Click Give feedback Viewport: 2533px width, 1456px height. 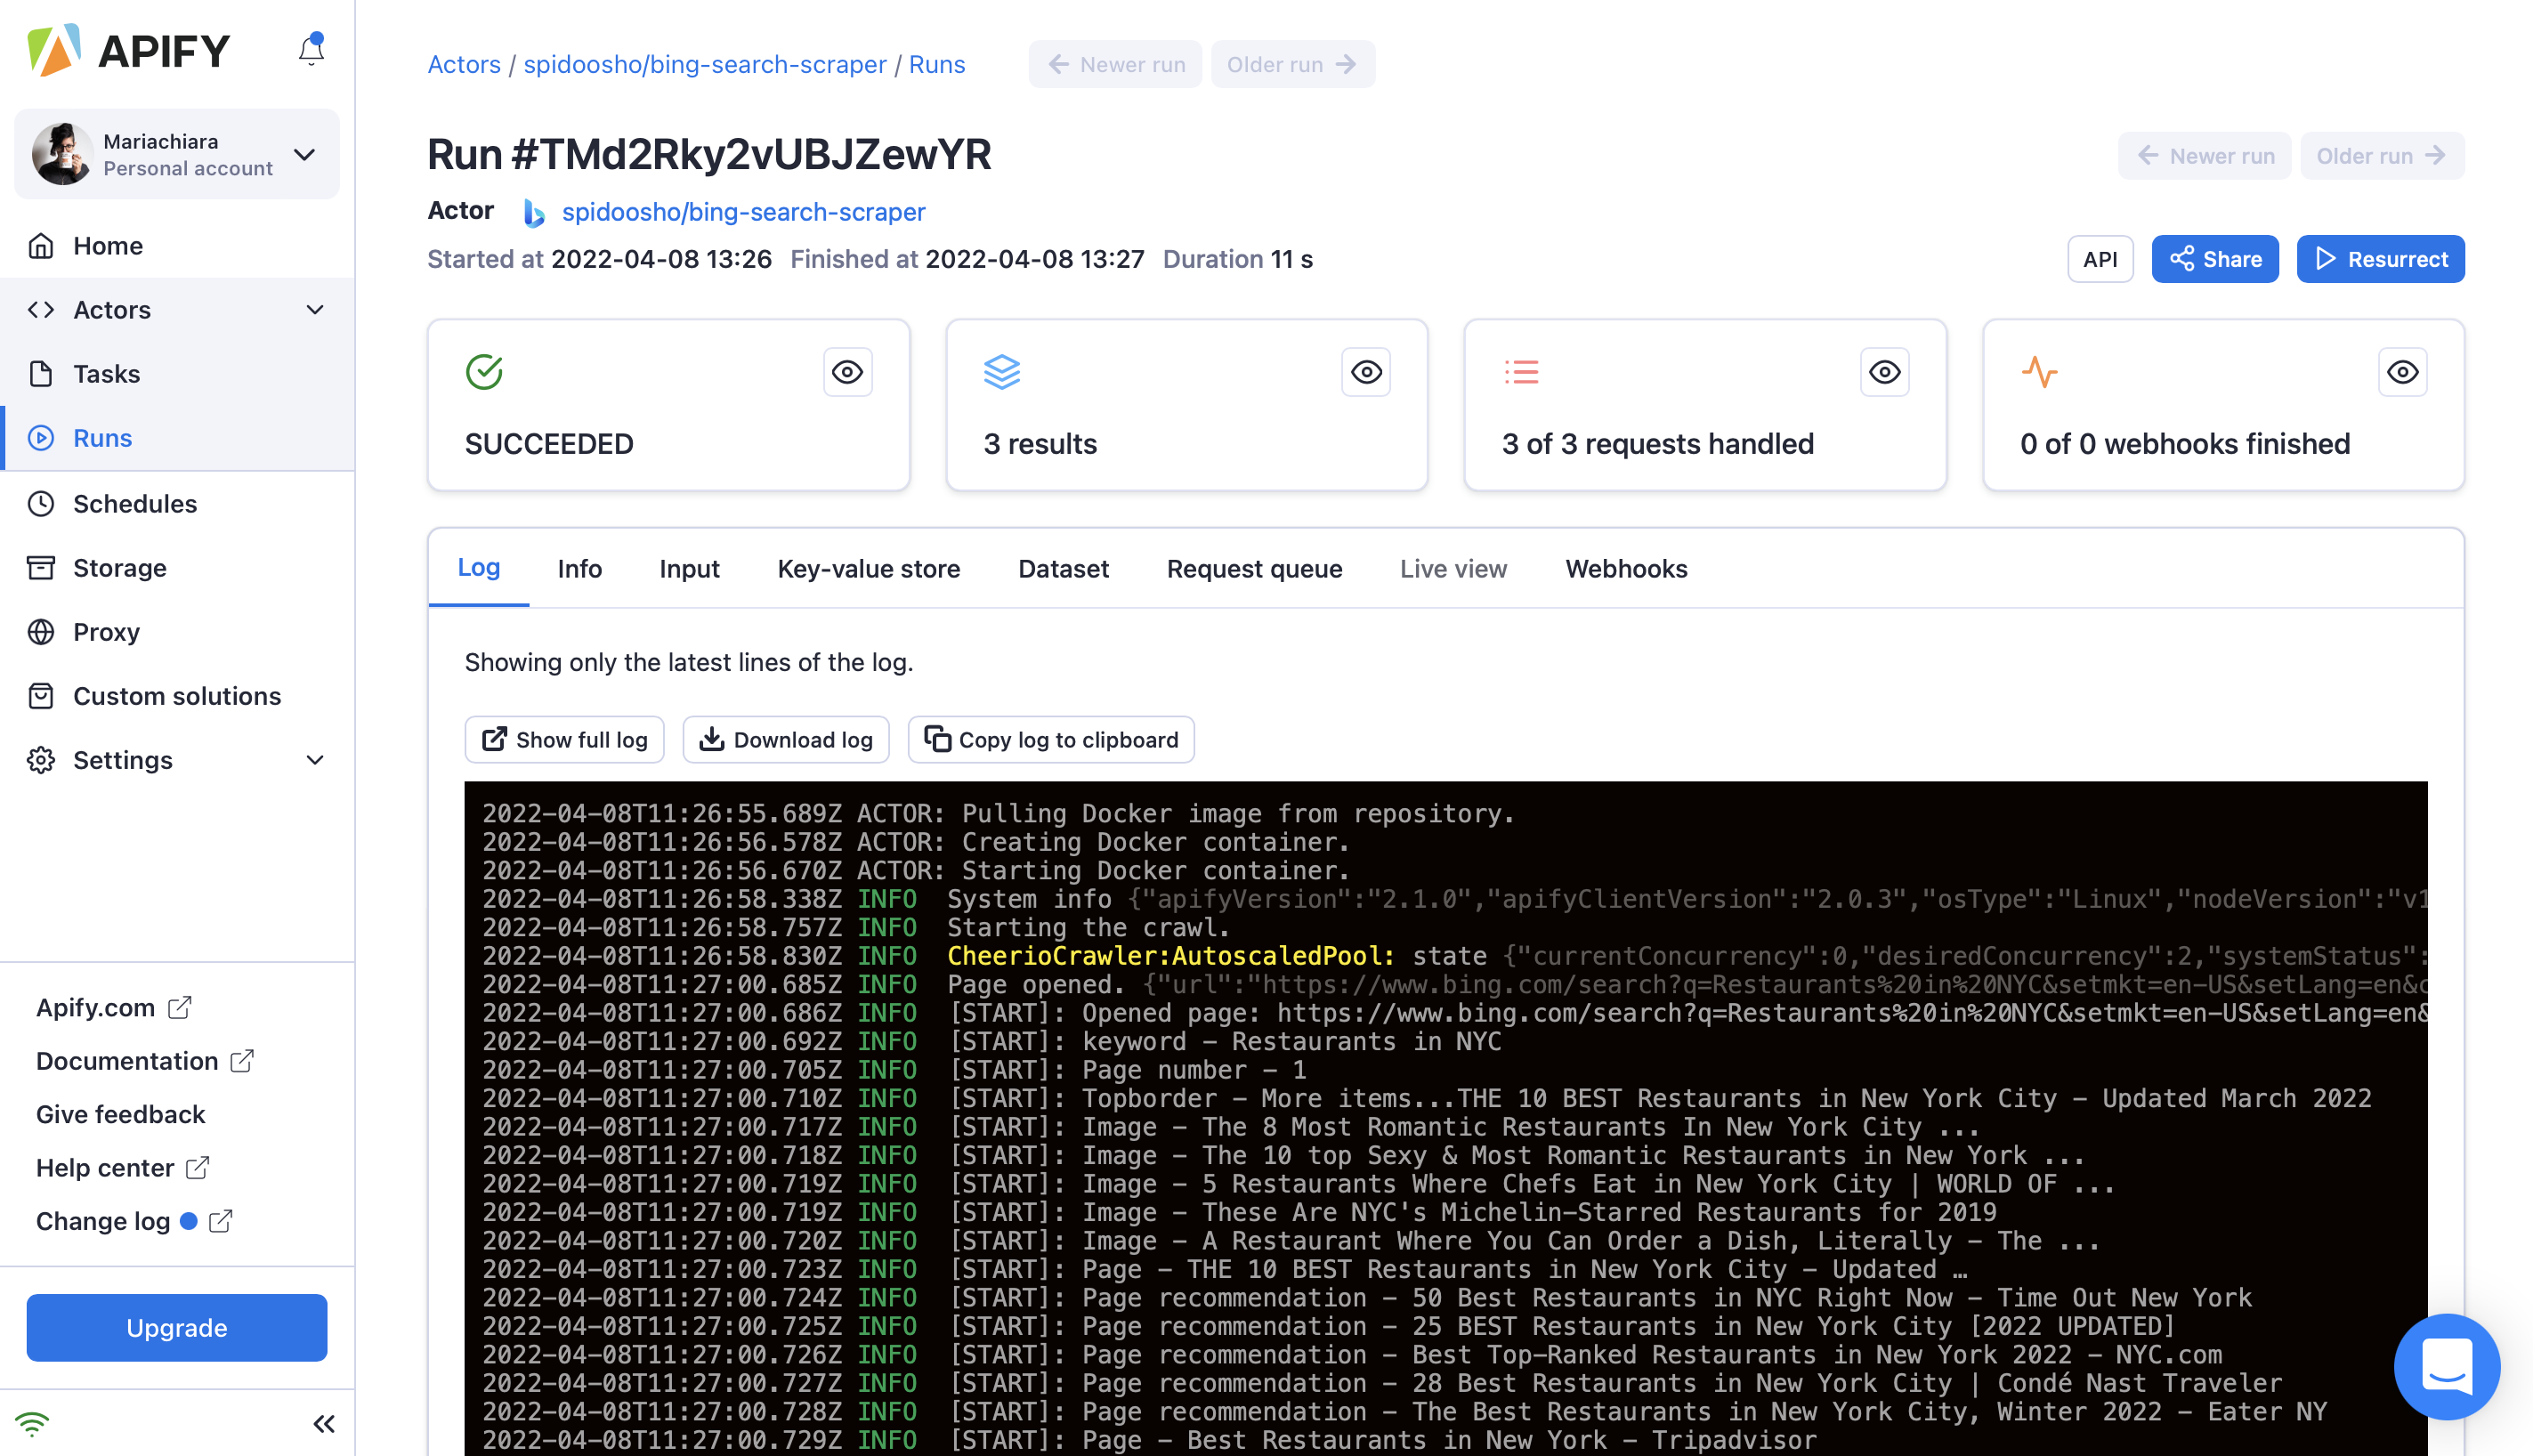pyautogui.click(x=120, y=1114)
